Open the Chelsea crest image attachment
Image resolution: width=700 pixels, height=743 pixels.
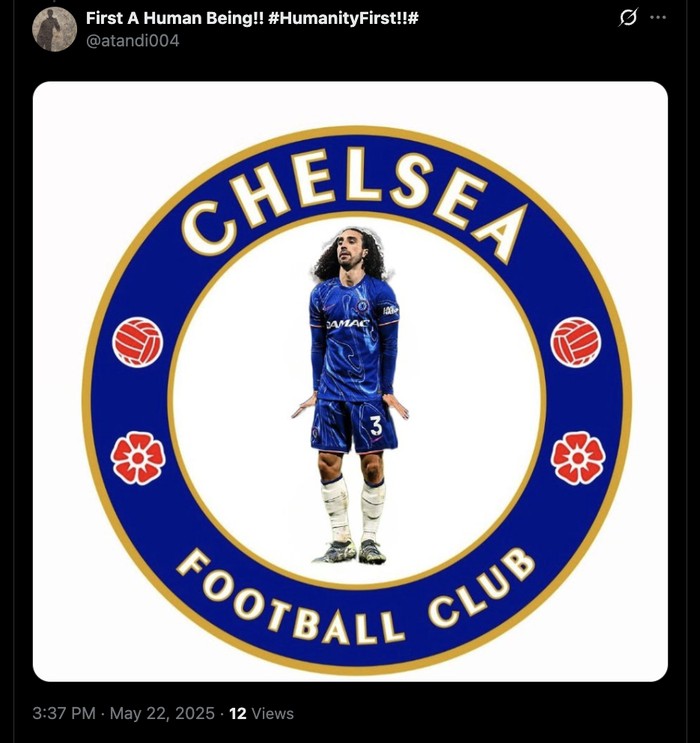pyautogui.click(x=350, y=381)
